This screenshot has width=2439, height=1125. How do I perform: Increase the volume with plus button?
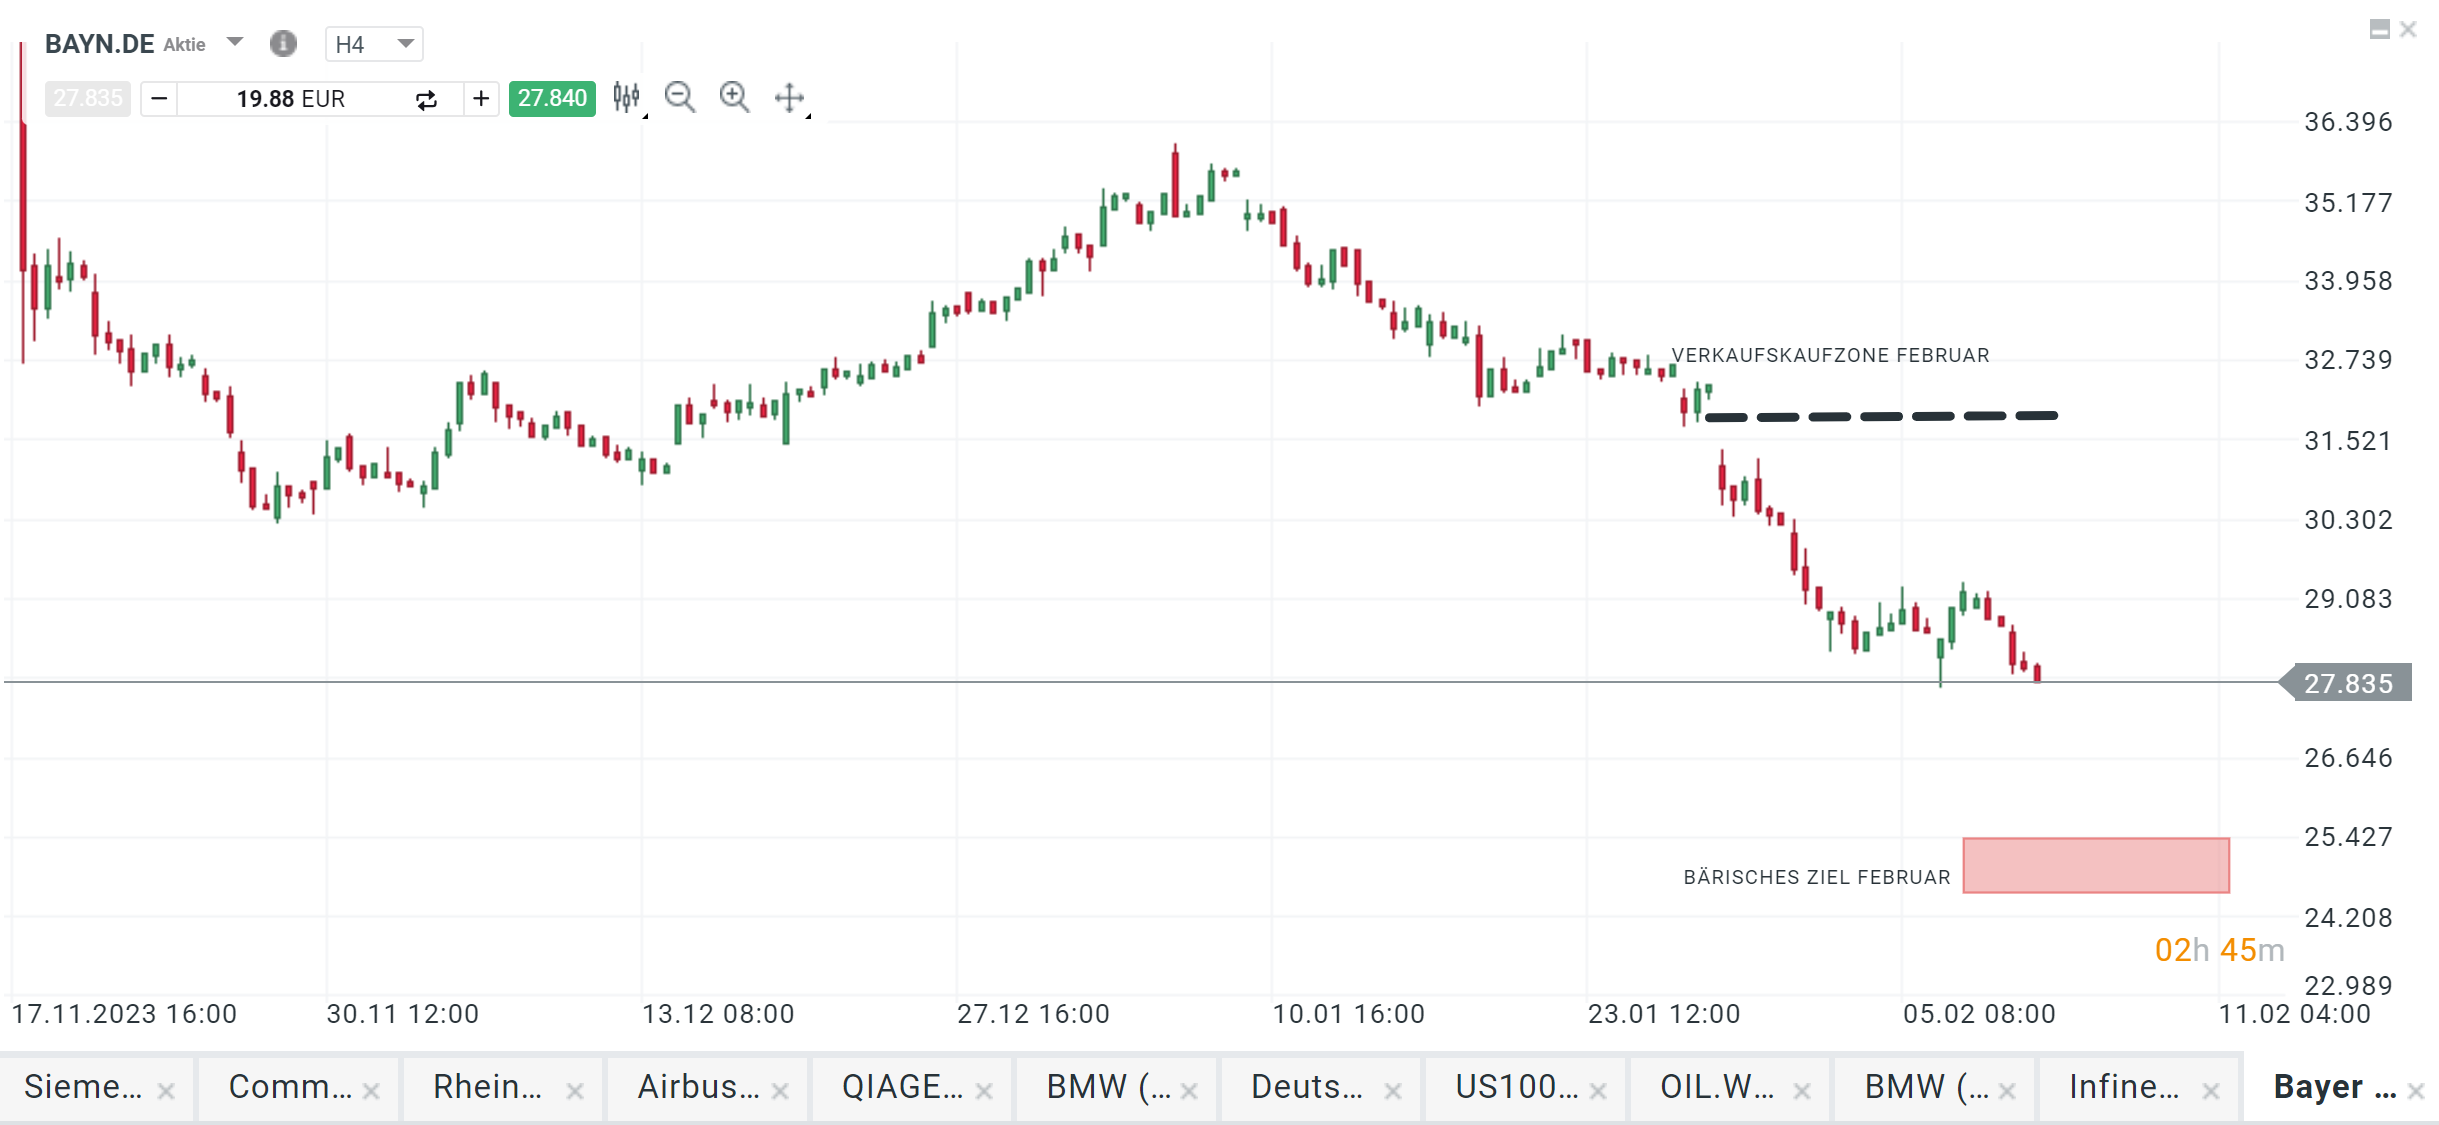pyautogui.click(x=481, y=99)
